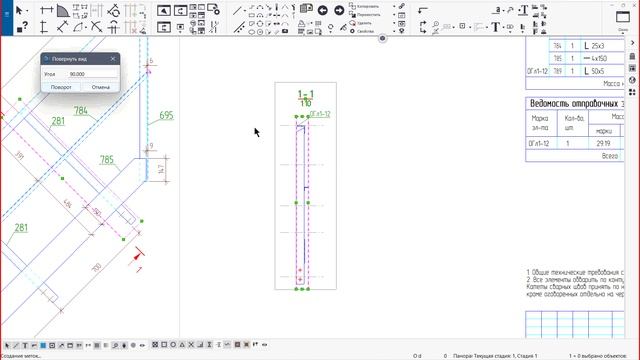
Task: Click dimension value 147 in drawing
Action: click(x=161, y=169)
